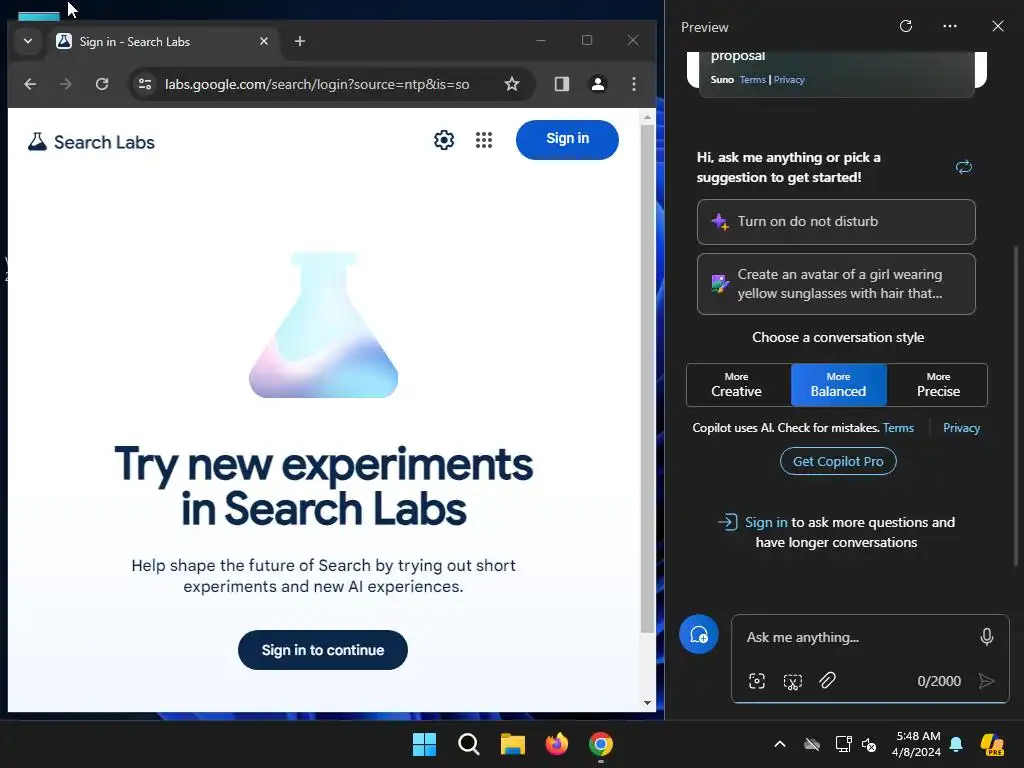Choose the create an avatar suggestion

point(836,284)
